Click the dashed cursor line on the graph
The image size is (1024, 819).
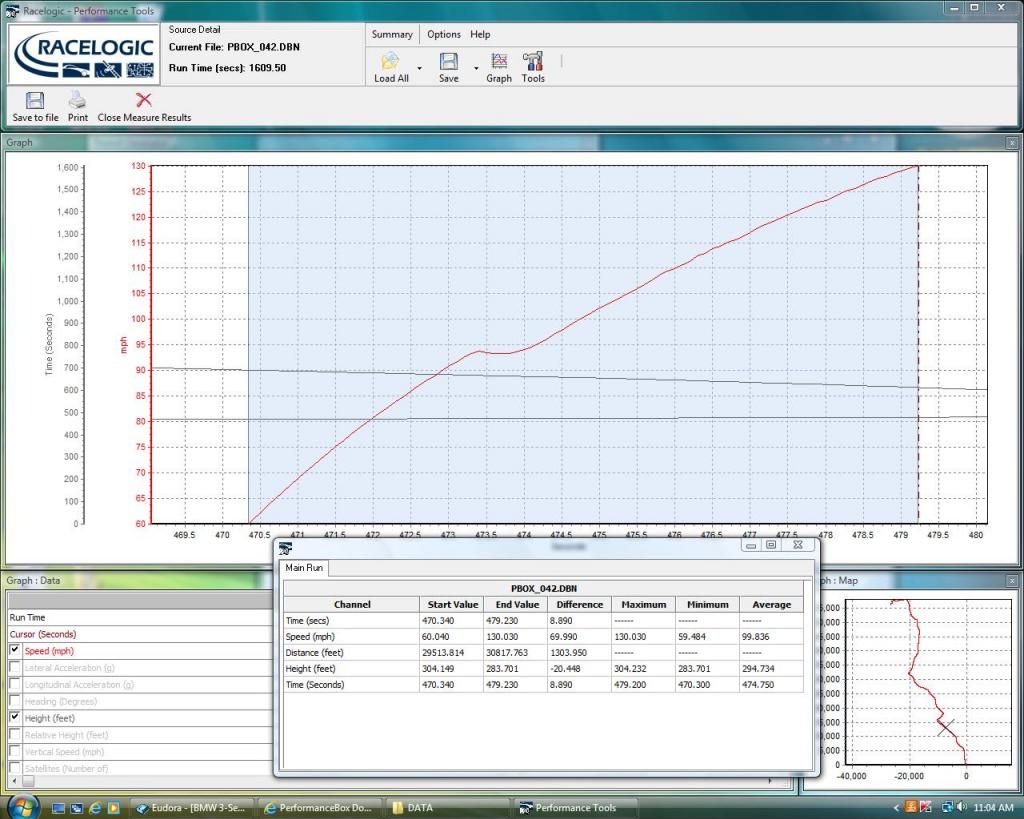918,344
